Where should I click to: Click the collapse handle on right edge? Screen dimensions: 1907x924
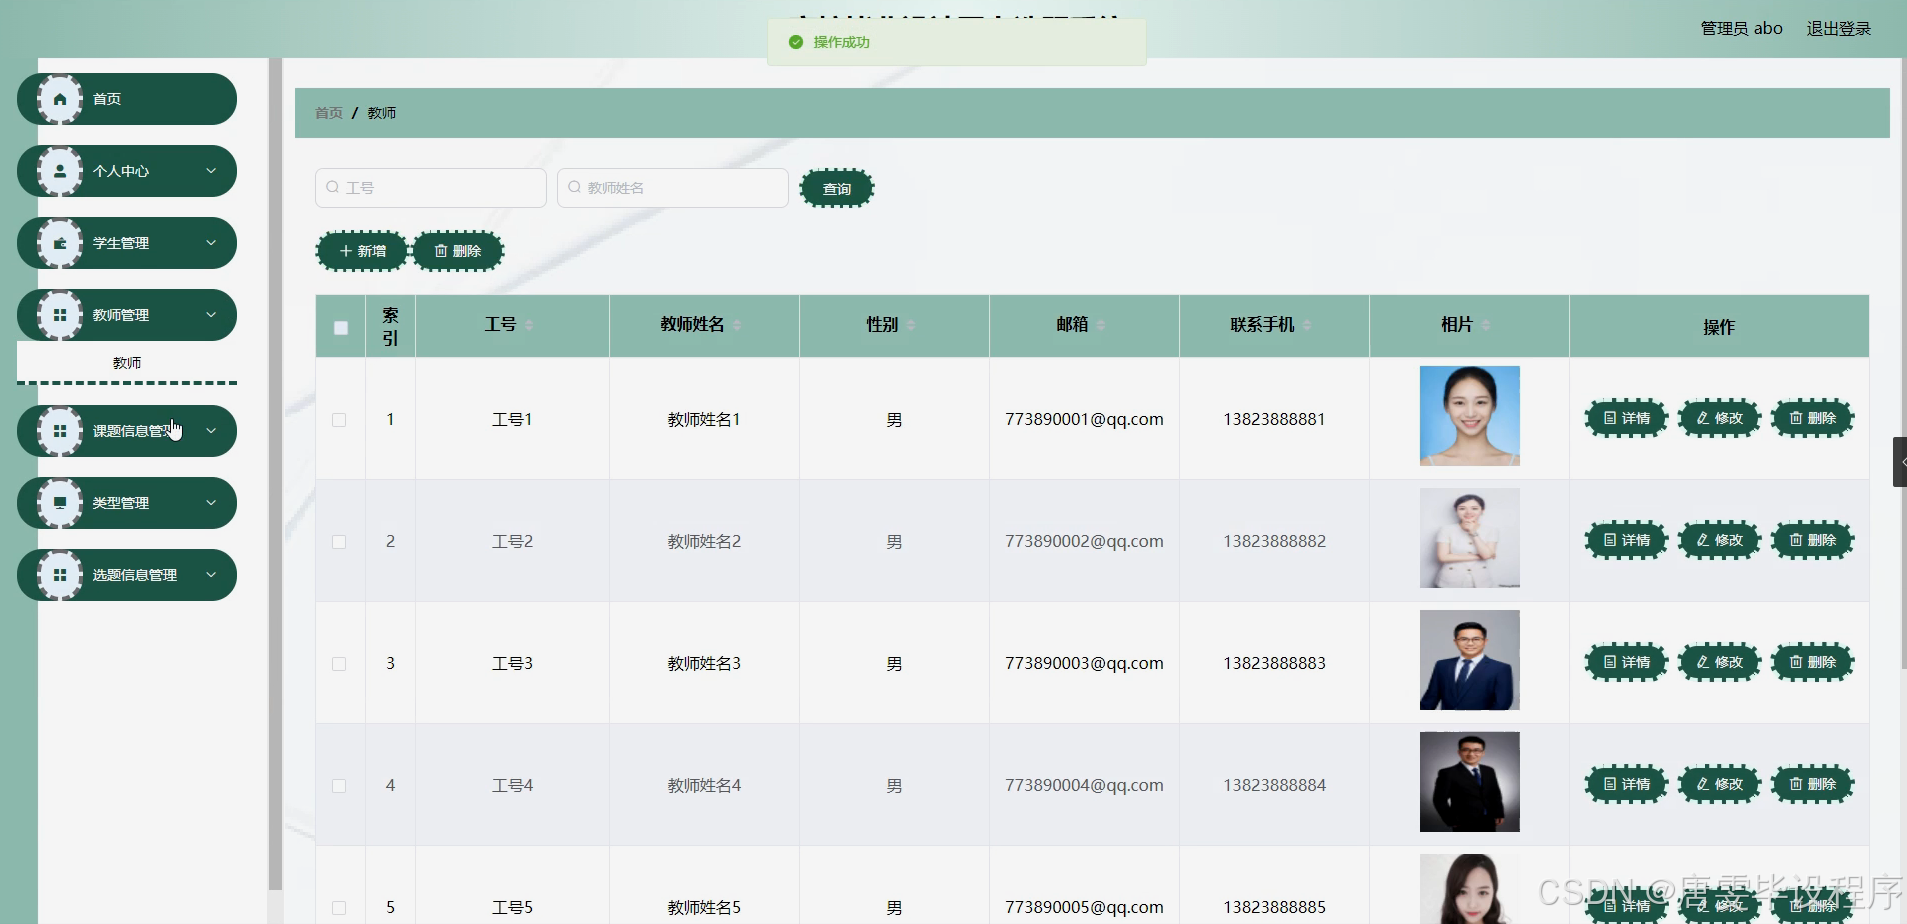tap(1900, 462)
